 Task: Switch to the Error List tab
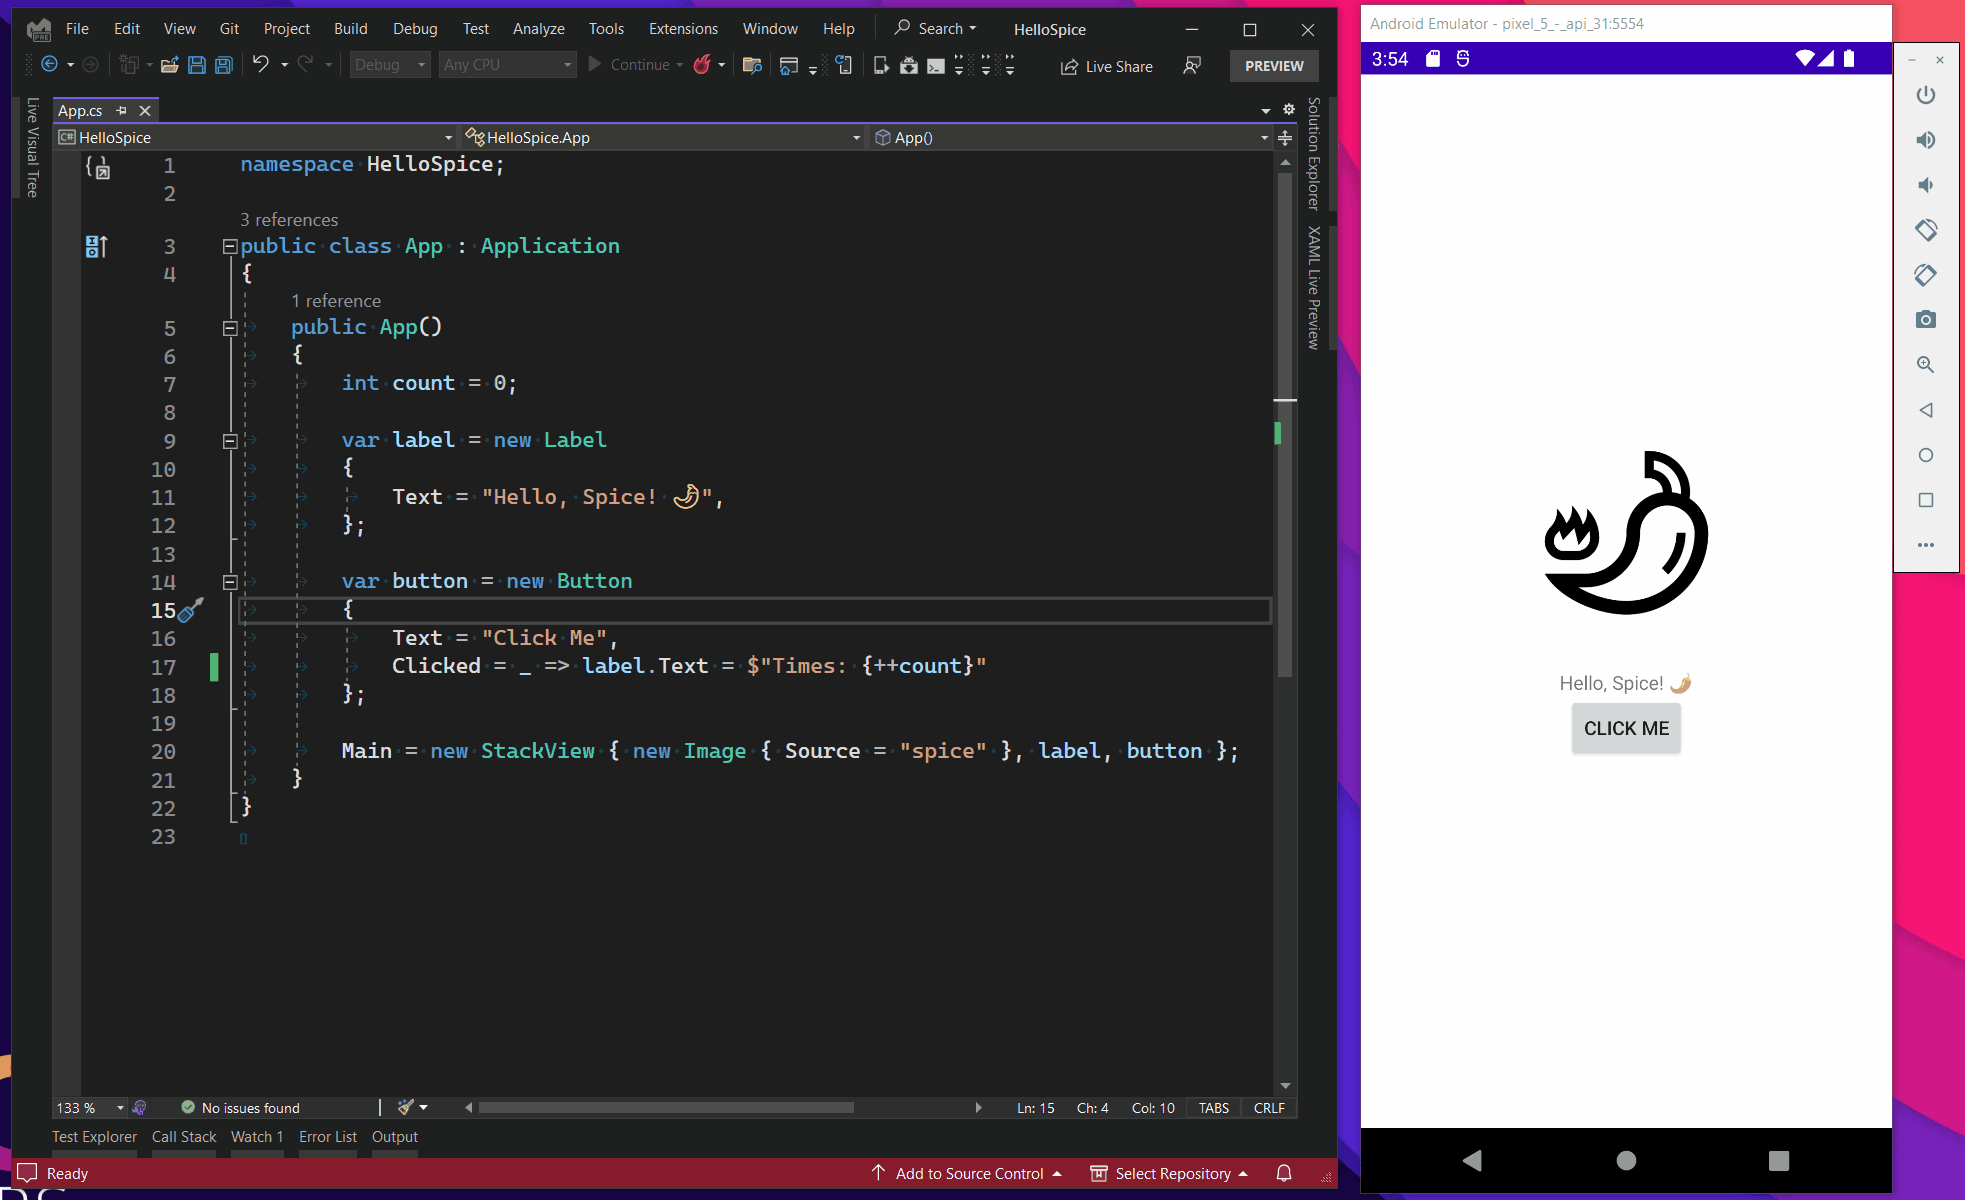327,1137
